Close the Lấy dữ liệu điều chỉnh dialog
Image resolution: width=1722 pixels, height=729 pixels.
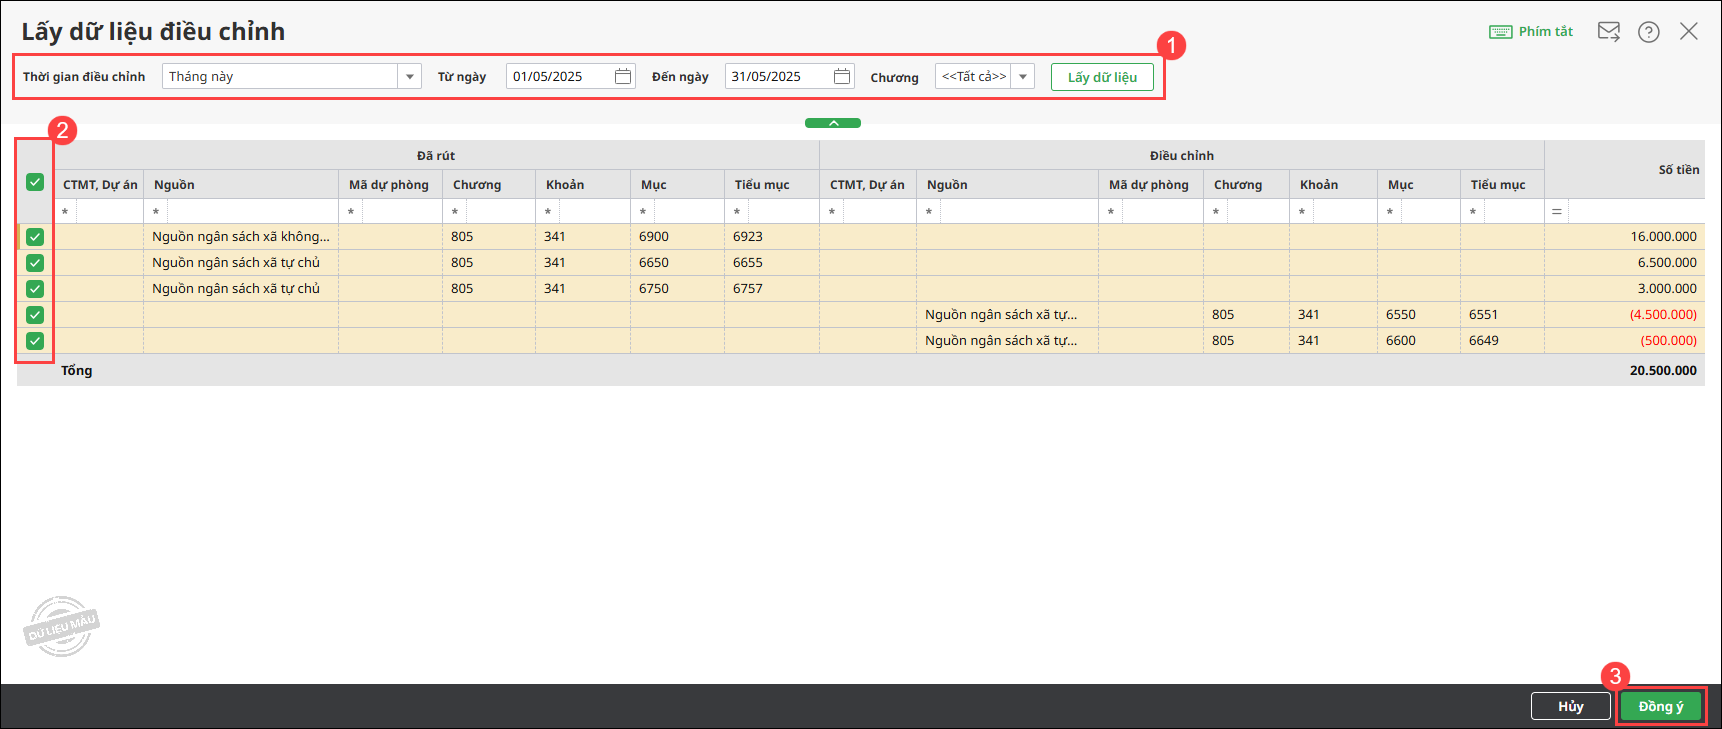[1689, 31]
